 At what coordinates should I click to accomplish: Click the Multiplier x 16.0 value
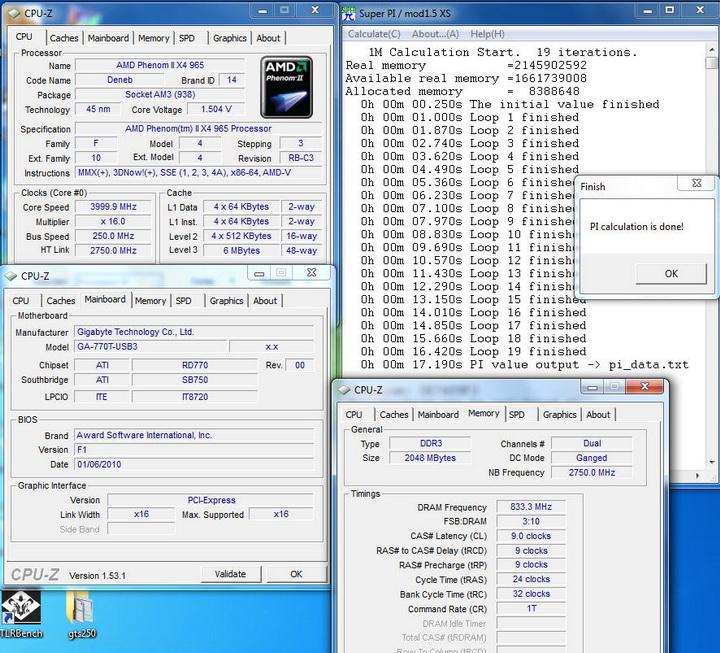(x=113, y=221)
